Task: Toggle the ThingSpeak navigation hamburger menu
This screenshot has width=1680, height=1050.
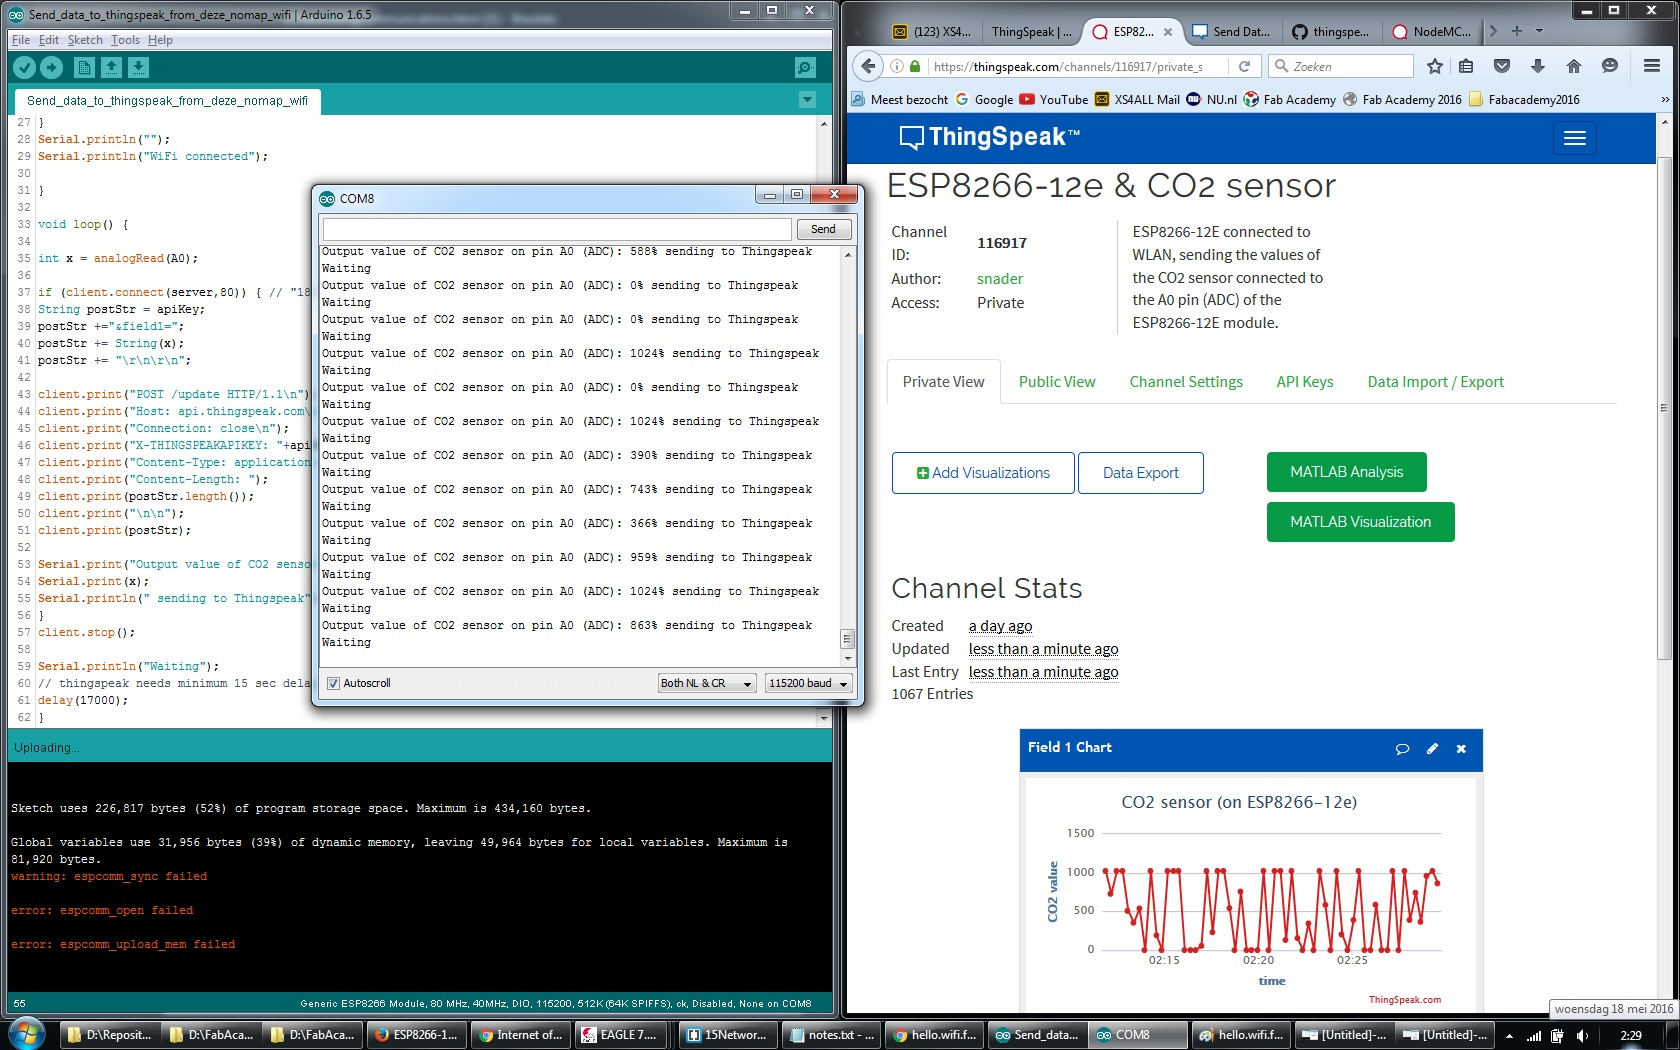Action: click(x=1575, y=138)
